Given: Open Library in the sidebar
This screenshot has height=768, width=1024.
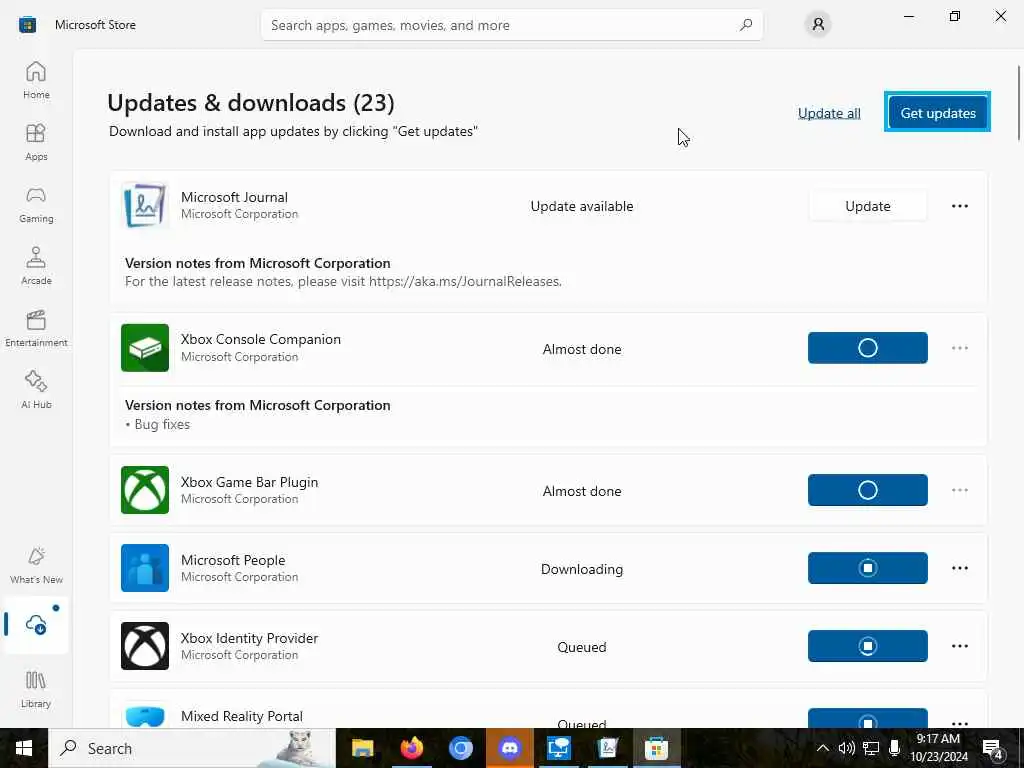Looking at the screenshot, I should [x=36, y=689].
